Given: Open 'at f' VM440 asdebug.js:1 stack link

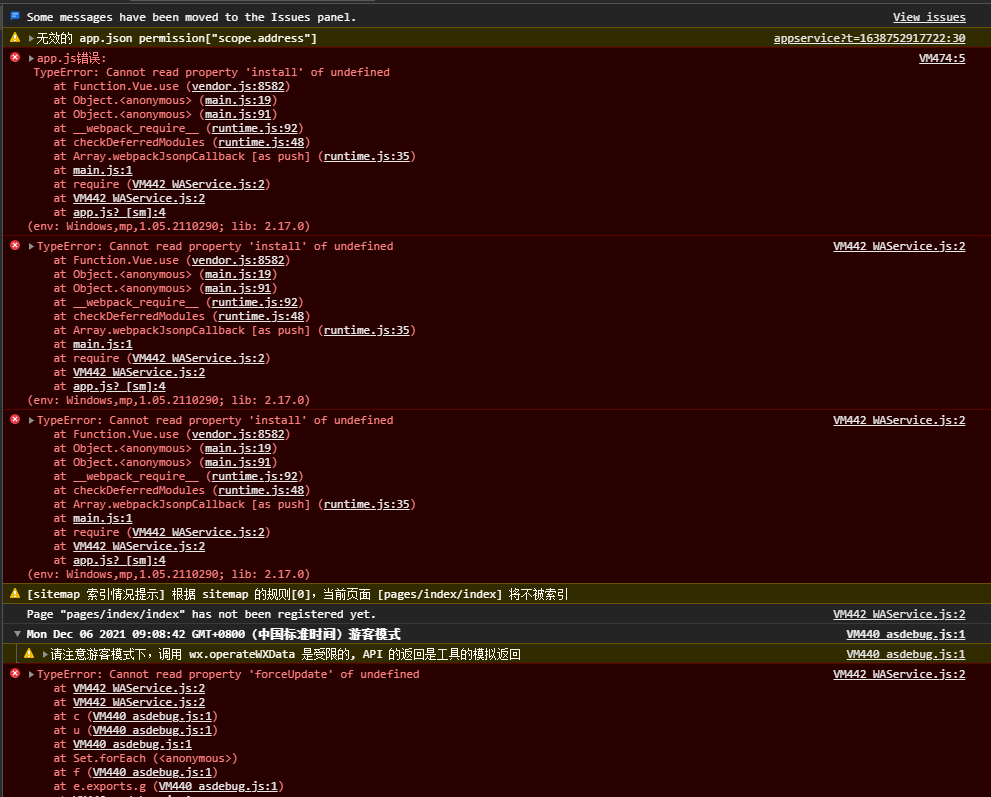Looking at the screenshot, I should 152,772.
